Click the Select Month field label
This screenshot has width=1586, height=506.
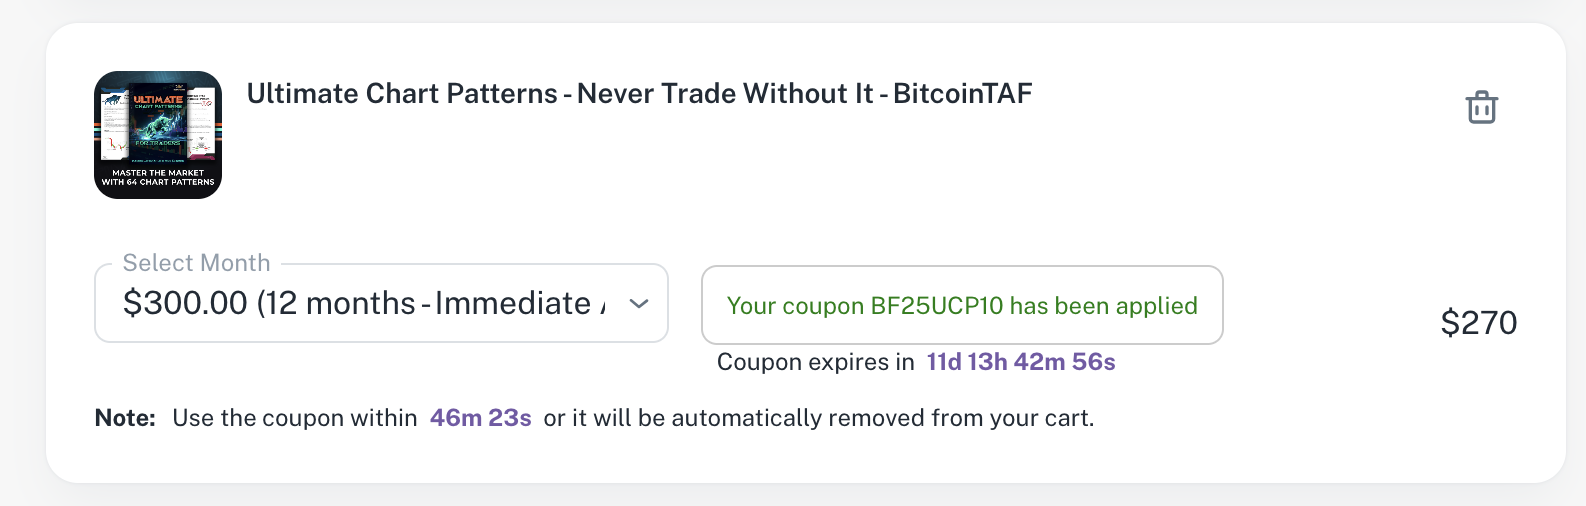pyautogui.click(x=196, y=263)
